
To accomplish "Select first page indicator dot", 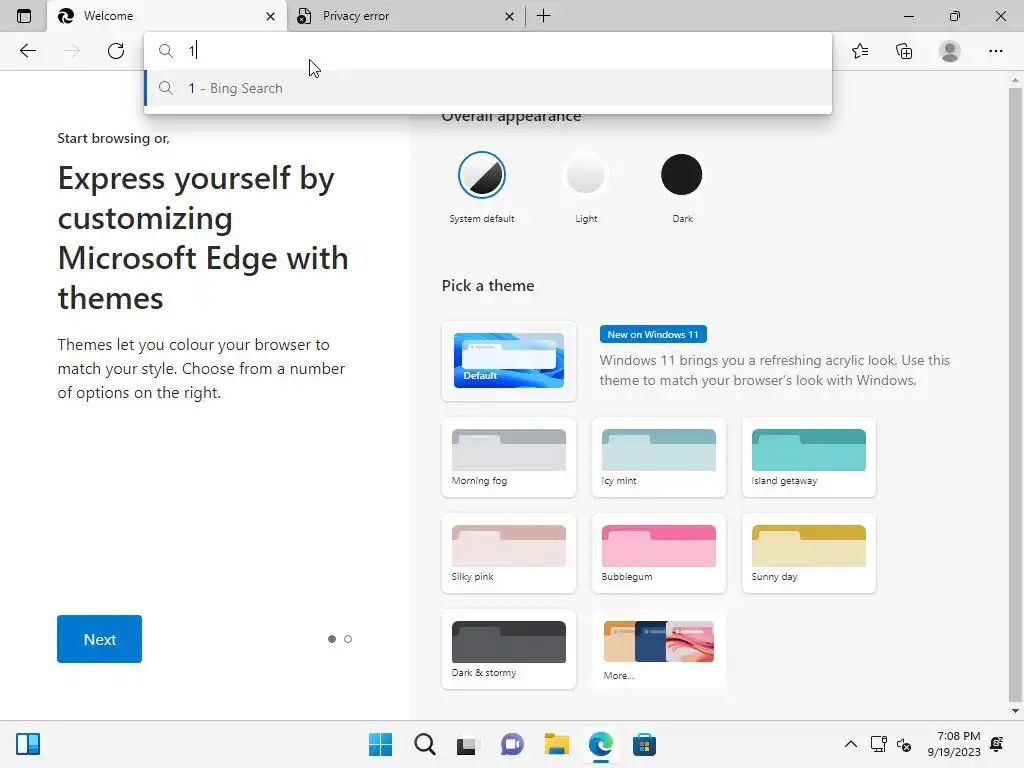I will 332,639.
